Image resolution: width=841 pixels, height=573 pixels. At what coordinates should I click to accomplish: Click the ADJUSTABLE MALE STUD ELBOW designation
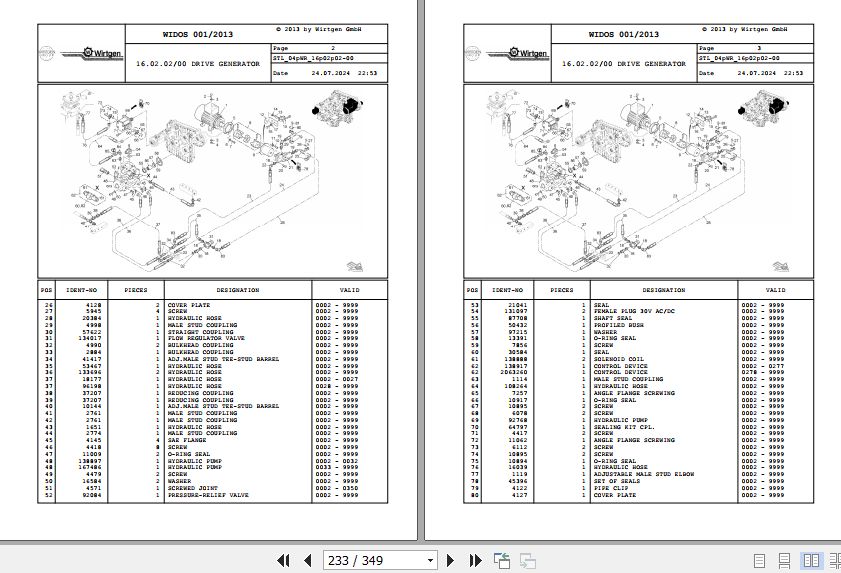(644, 474)
